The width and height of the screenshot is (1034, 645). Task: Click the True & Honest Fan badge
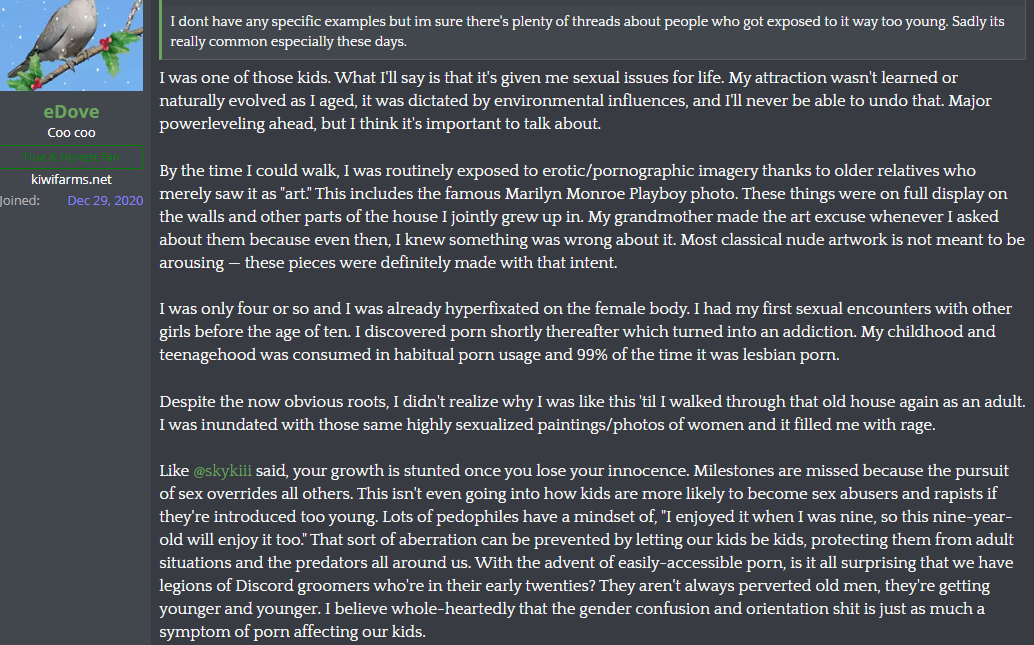(x=71, y=158)
